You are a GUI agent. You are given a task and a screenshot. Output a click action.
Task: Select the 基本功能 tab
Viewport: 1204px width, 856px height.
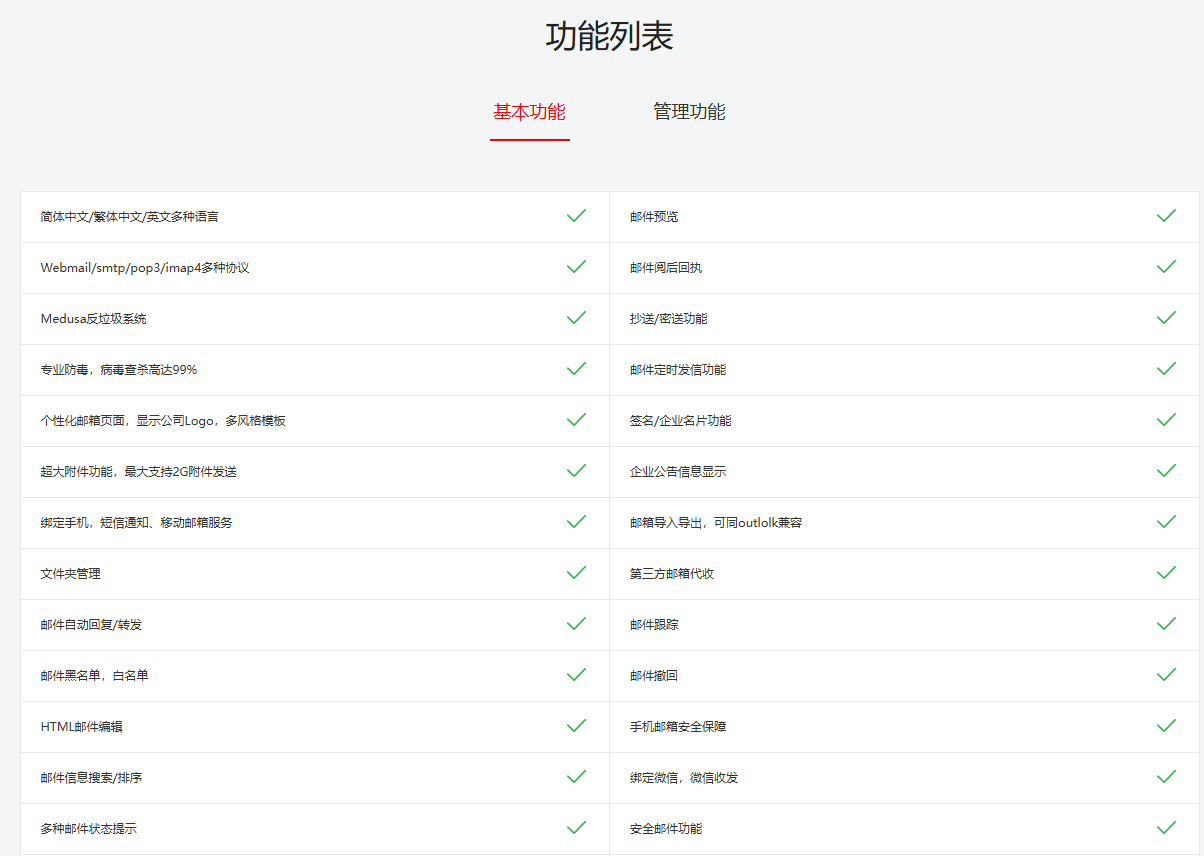coord(529,112)
